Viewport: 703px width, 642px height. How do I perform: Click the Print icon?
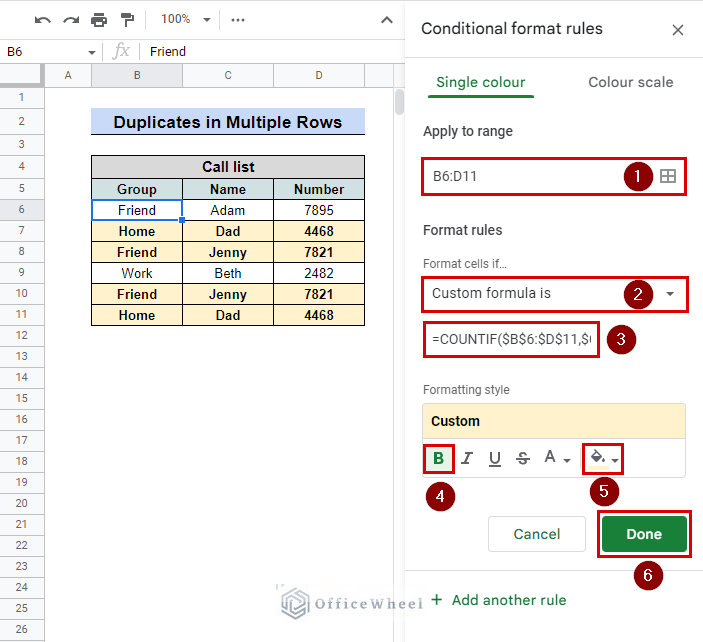click(99, 19)
